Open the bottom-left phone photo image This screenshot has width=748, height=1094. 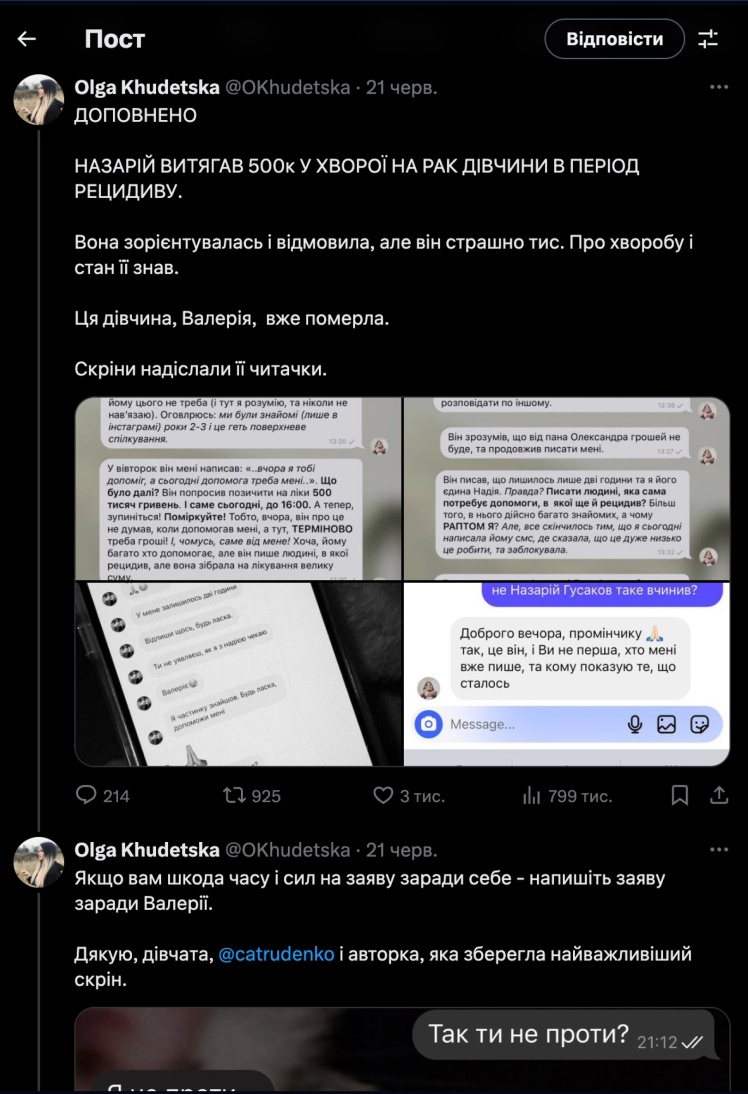238,674
